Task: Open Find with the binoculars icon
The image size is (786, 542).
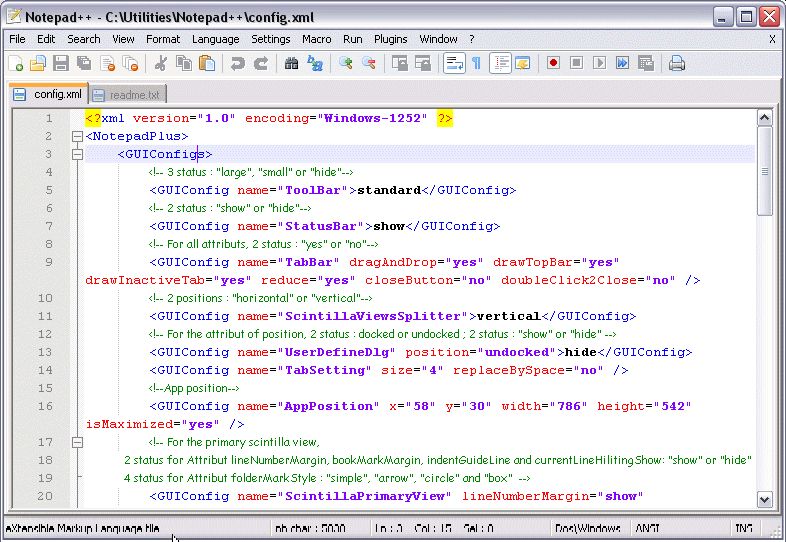Action: [x=291, y=64]
